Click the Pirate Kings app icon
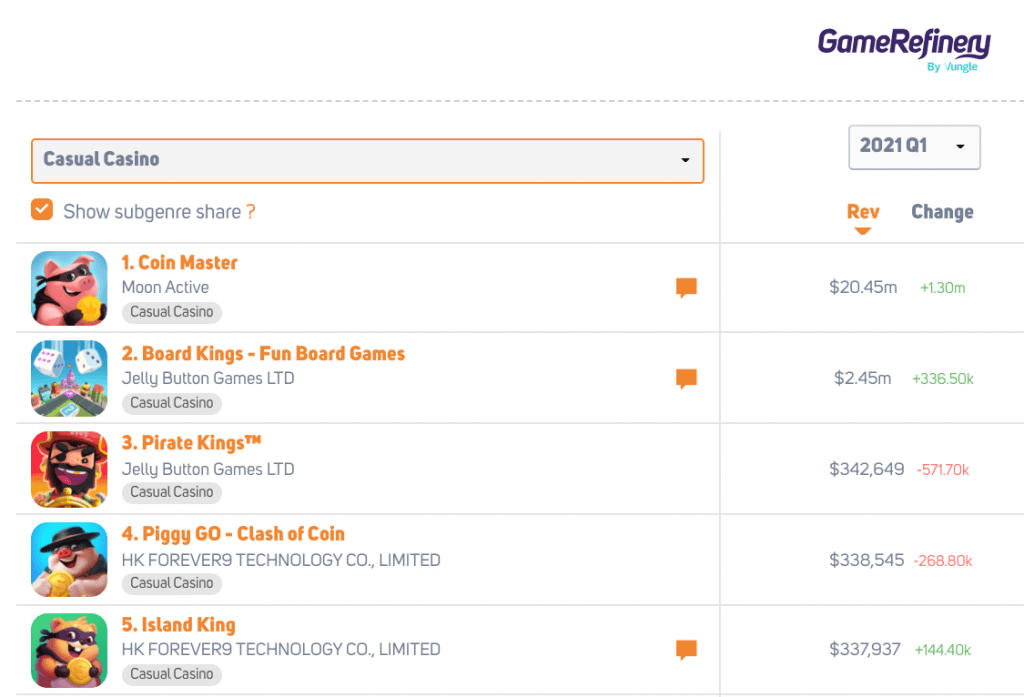Image resolution: width=1024 pixels, height=697 pixels. pyautogui.click(x=69, y=469)
